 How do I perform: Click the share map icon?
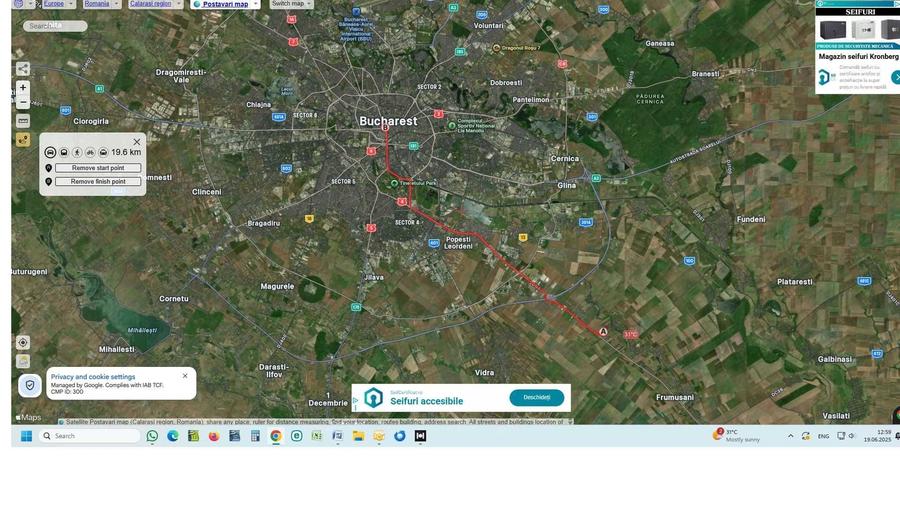[x=22, y=69]
